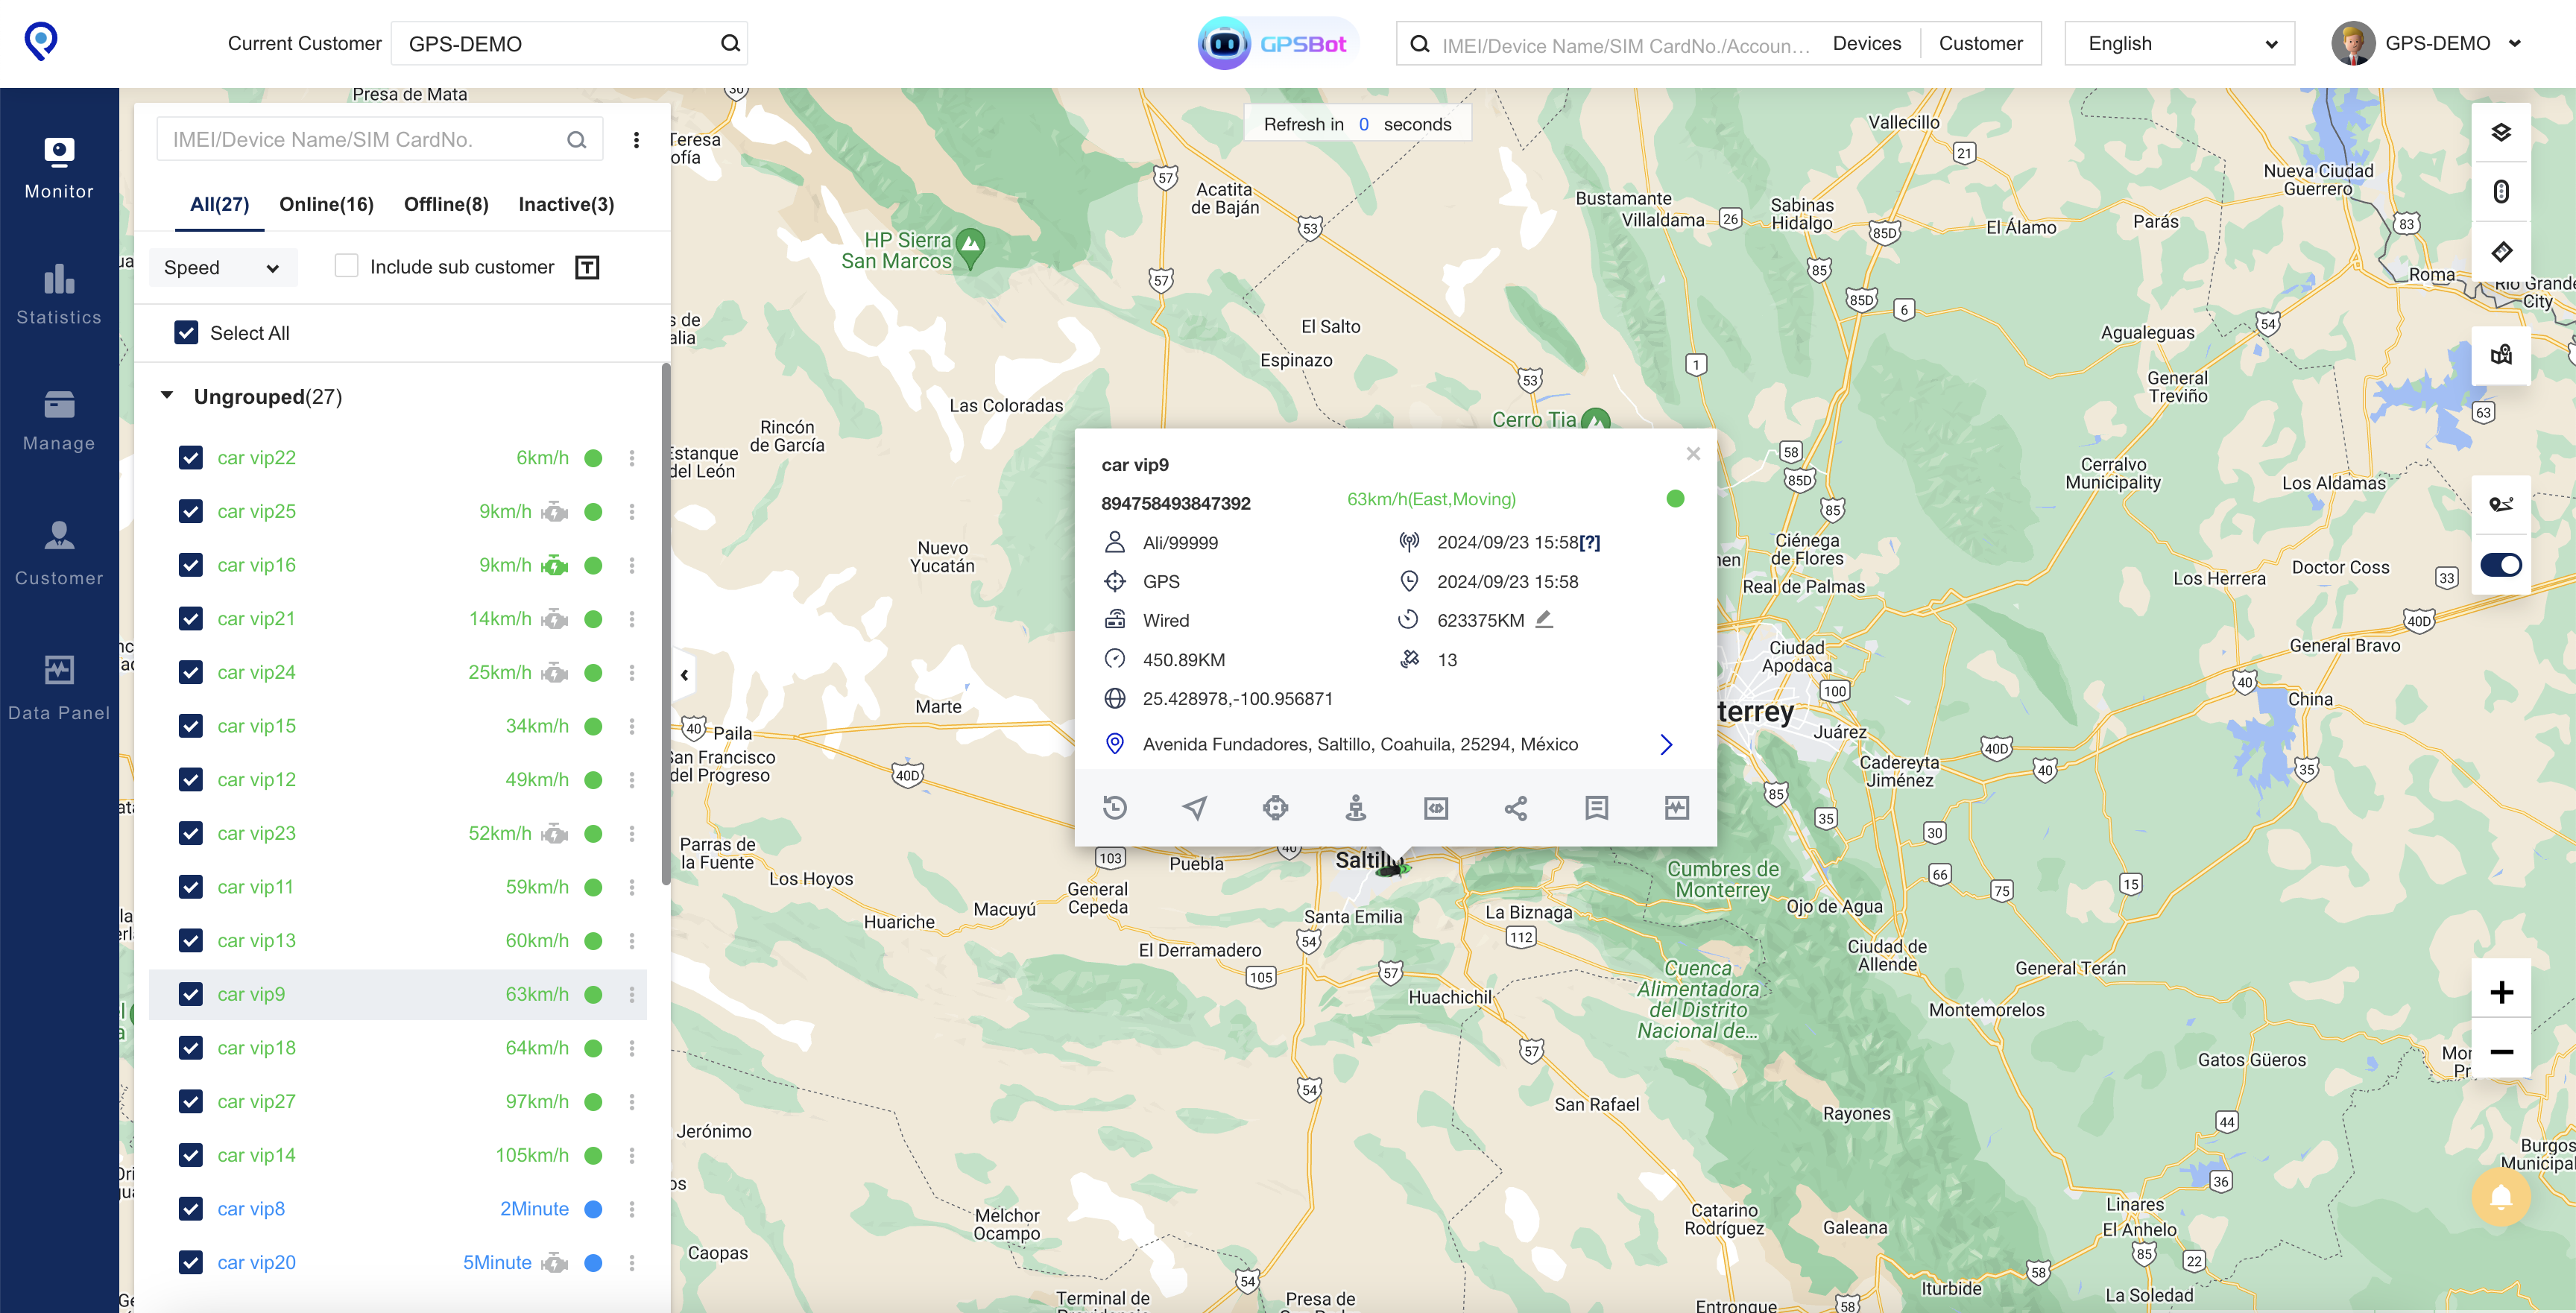2576x1313 pixels.
Task: Open the Statistics sidebar section
Action: tap(59, 294)
